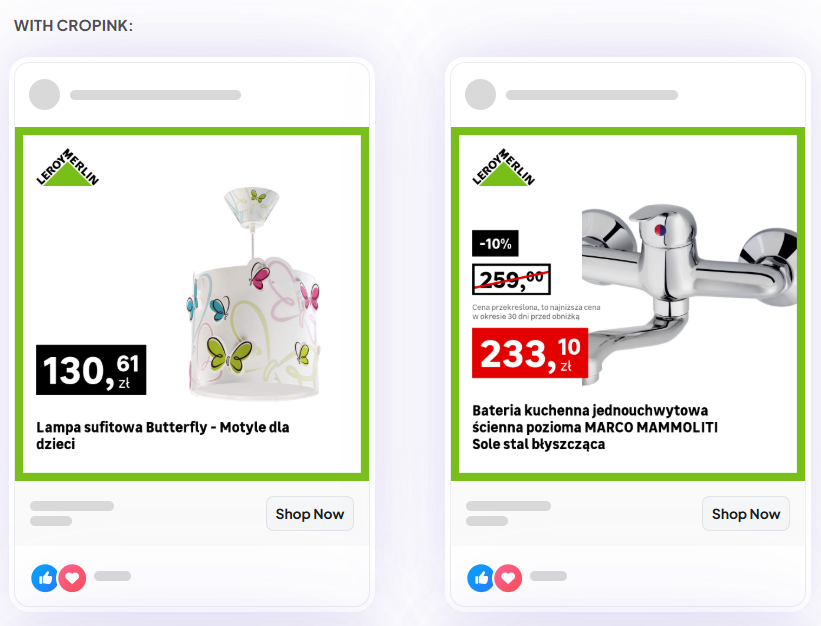
Task: Click the Leroy Merlin logo on lamp ad
Action: pyautogui.click(x=67, y=167)
